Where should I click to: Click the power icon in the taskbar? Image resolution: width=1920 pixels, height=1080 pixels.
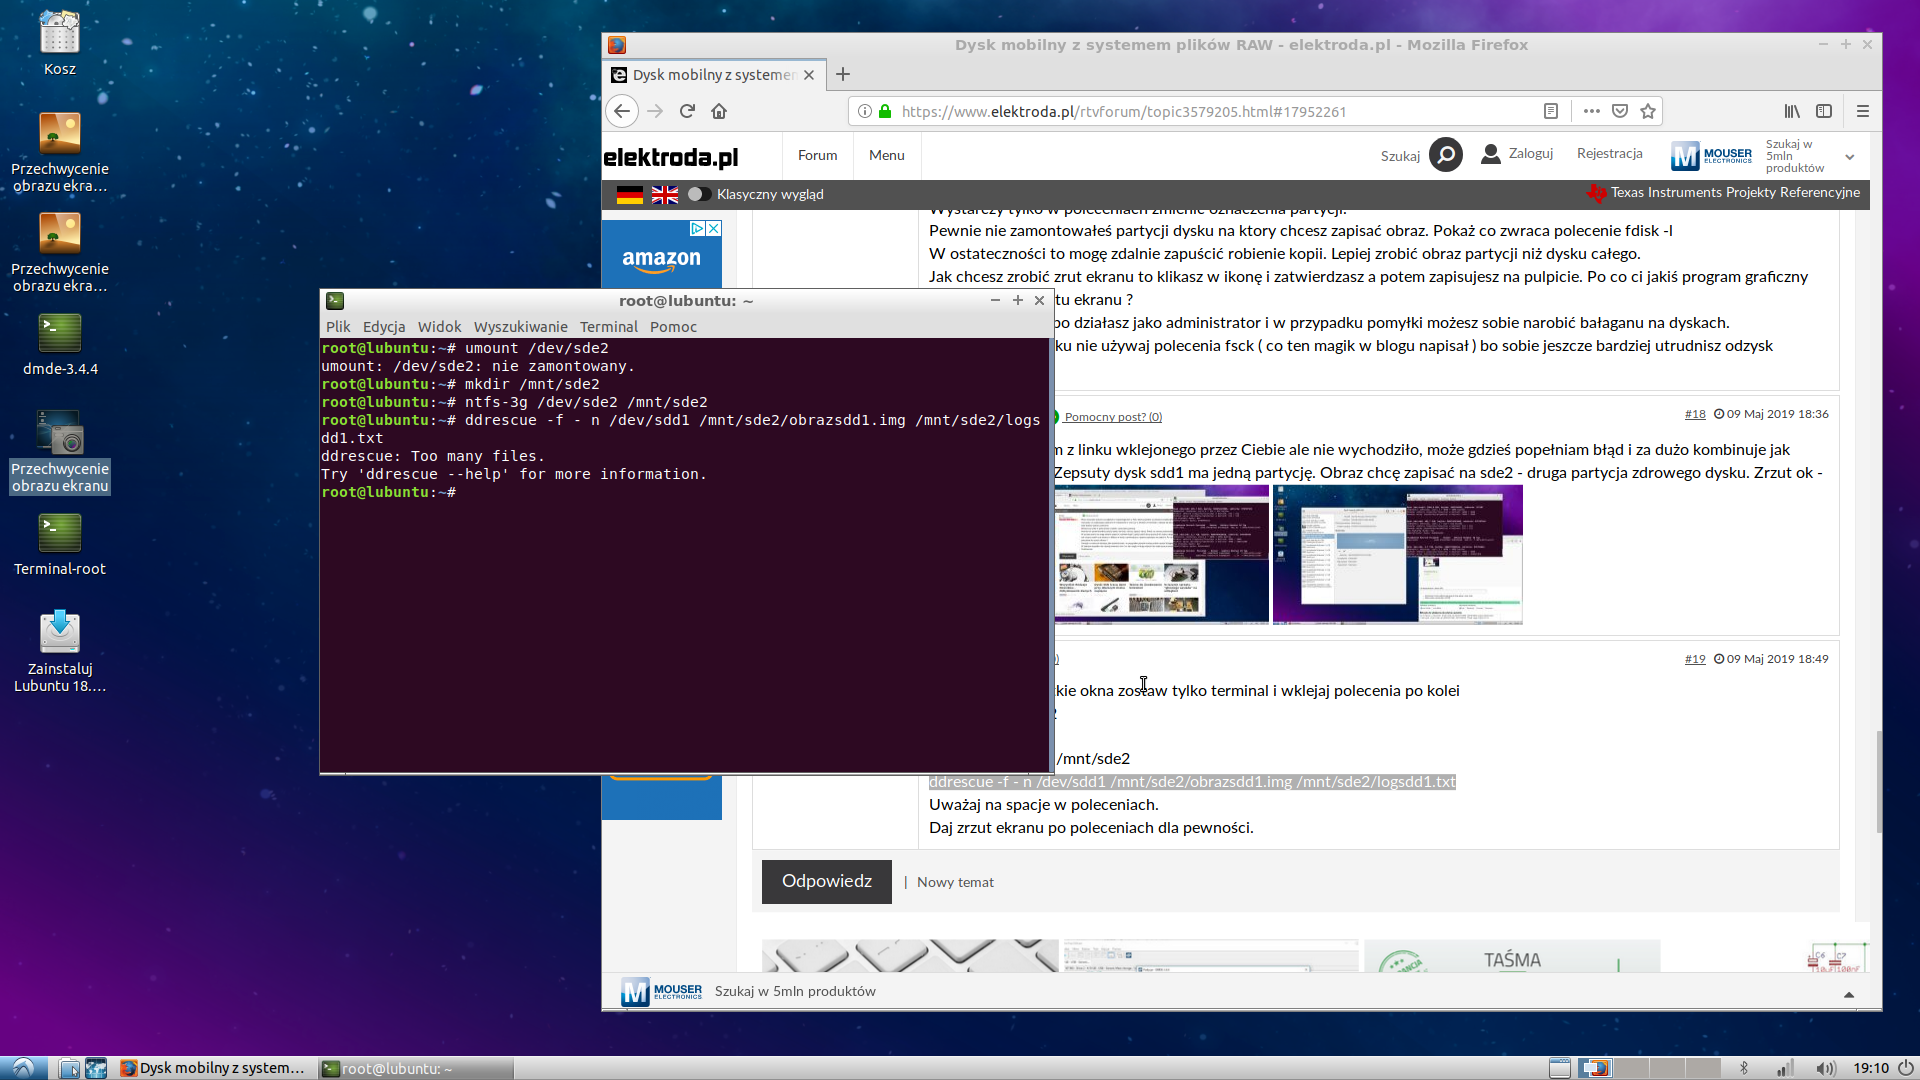[x=1906, y=1068]
